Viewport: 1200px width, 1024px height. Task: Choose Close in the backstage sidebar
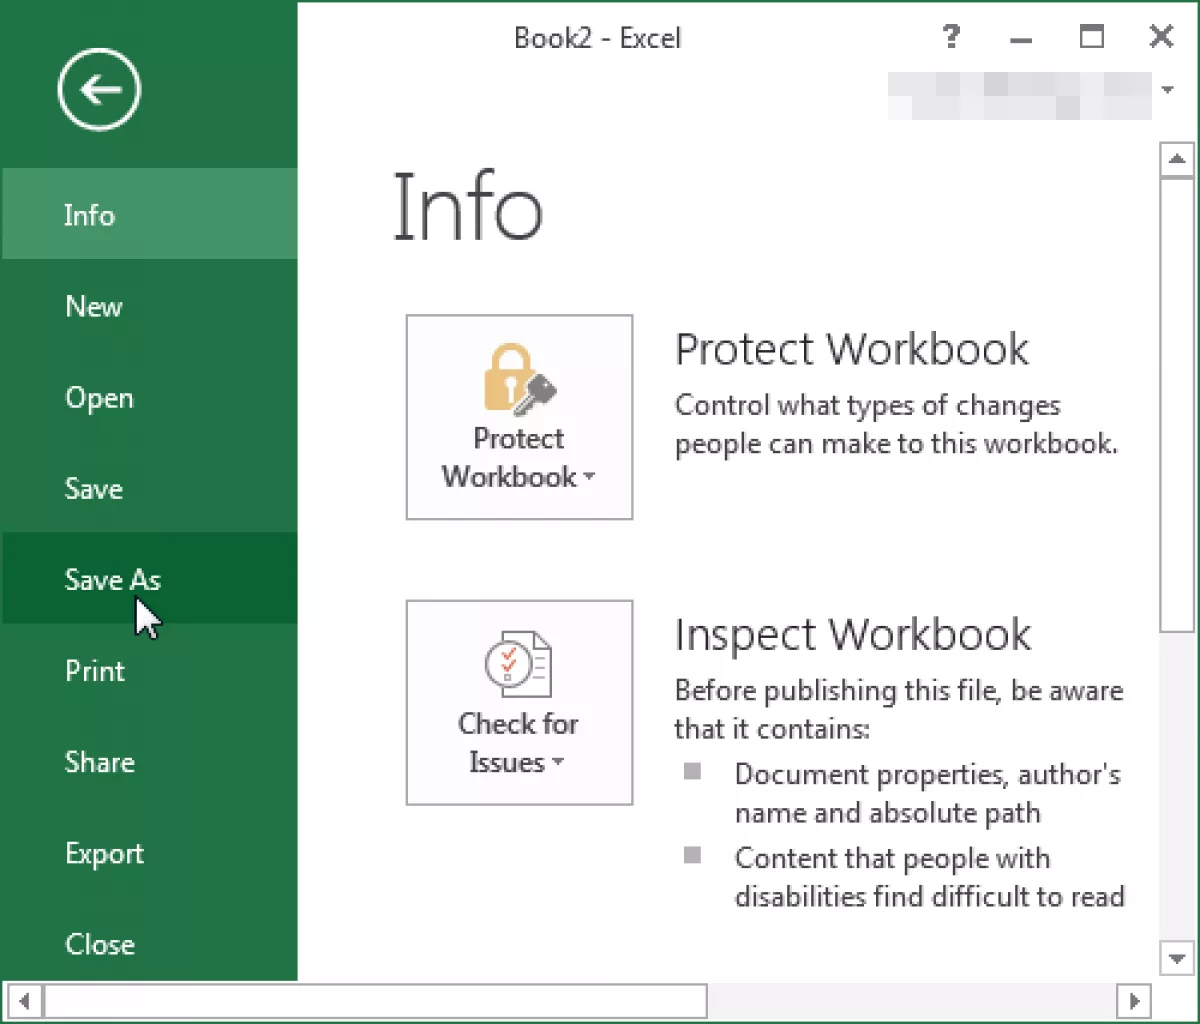coord(149,944)
